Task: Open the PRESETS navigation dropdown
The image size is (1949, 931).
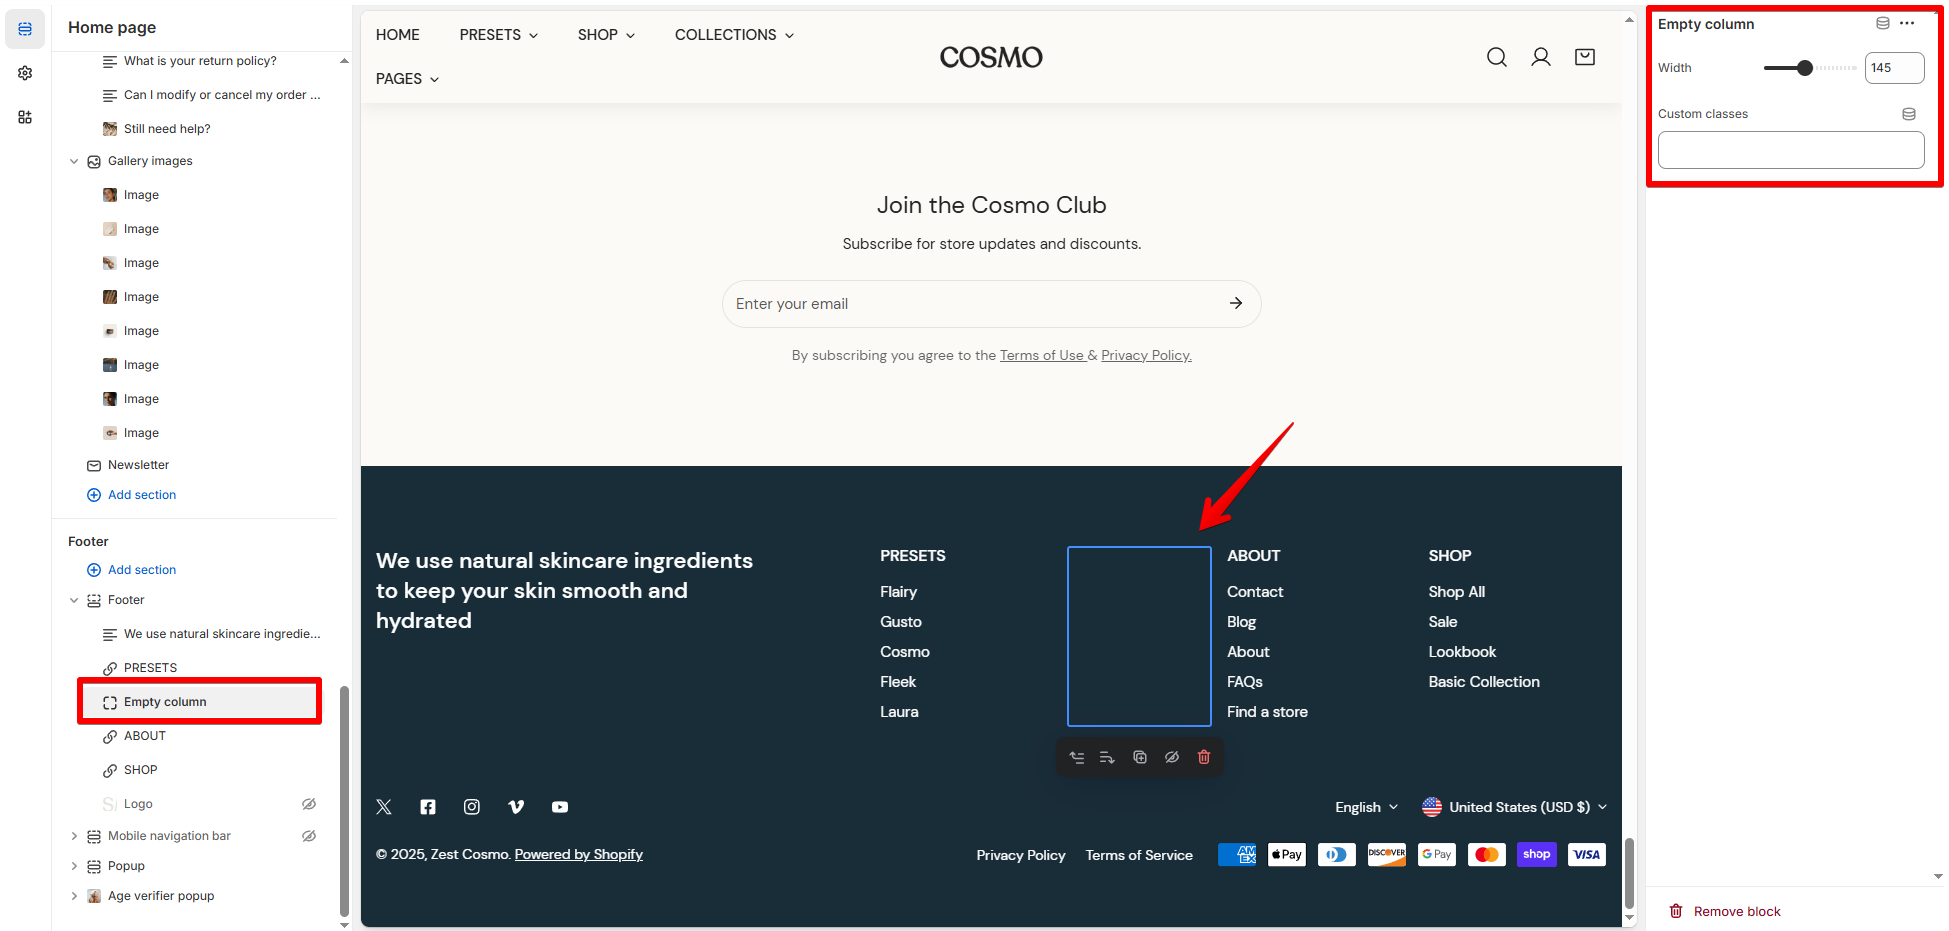Action: pyautogui.click(x=499, y=35)
